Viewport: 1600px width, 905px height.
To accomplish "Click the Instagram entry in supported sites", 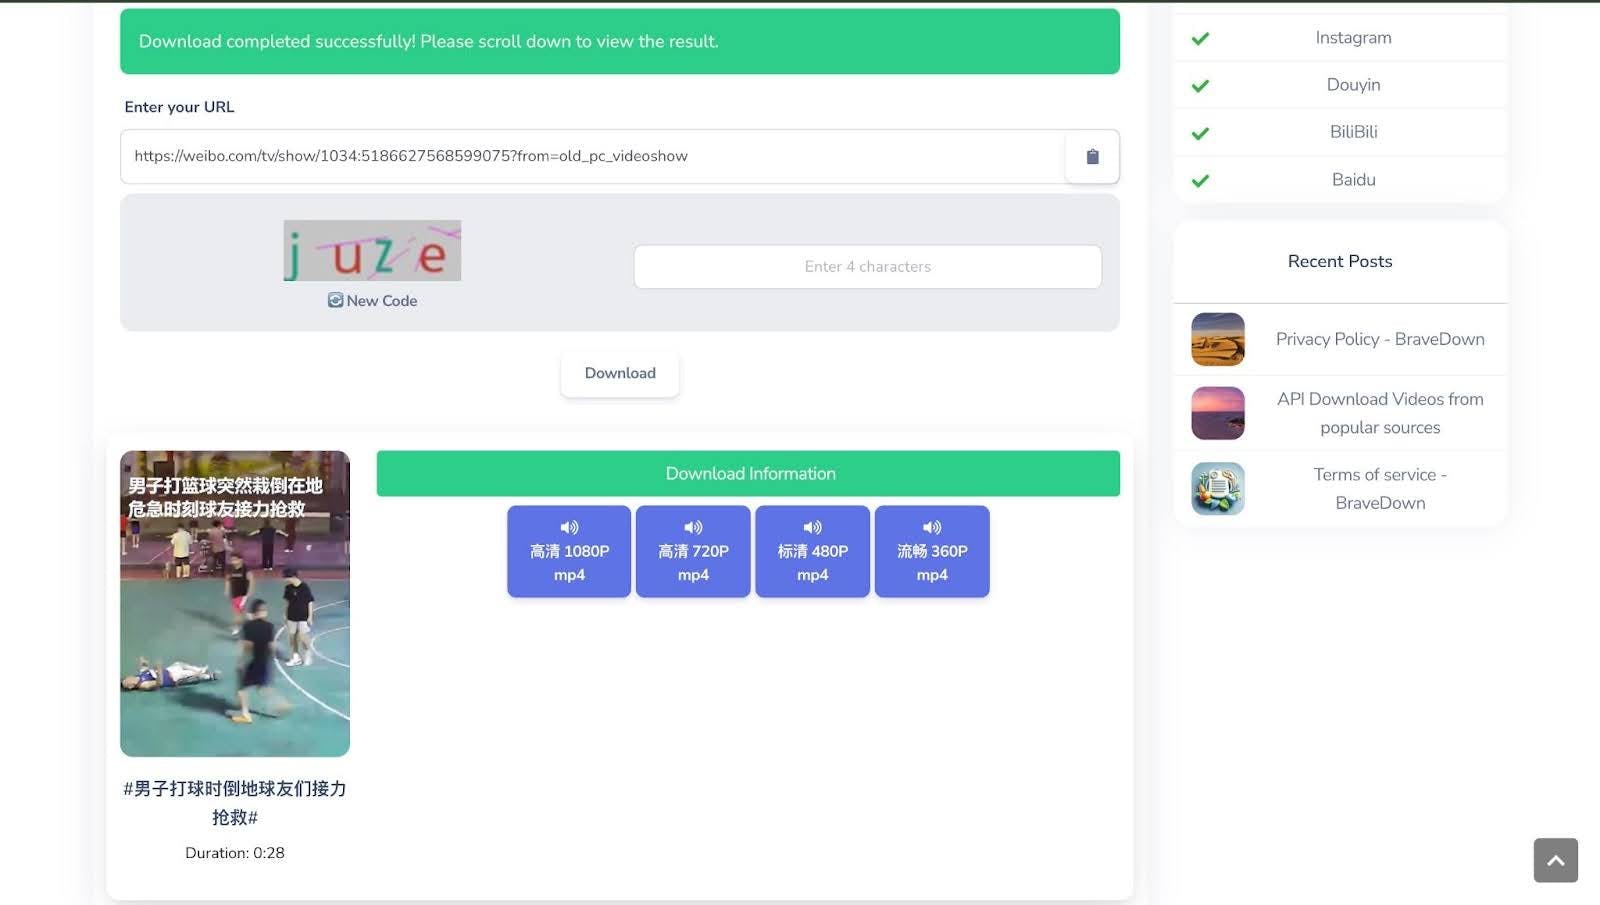I will pos(1353,38).
